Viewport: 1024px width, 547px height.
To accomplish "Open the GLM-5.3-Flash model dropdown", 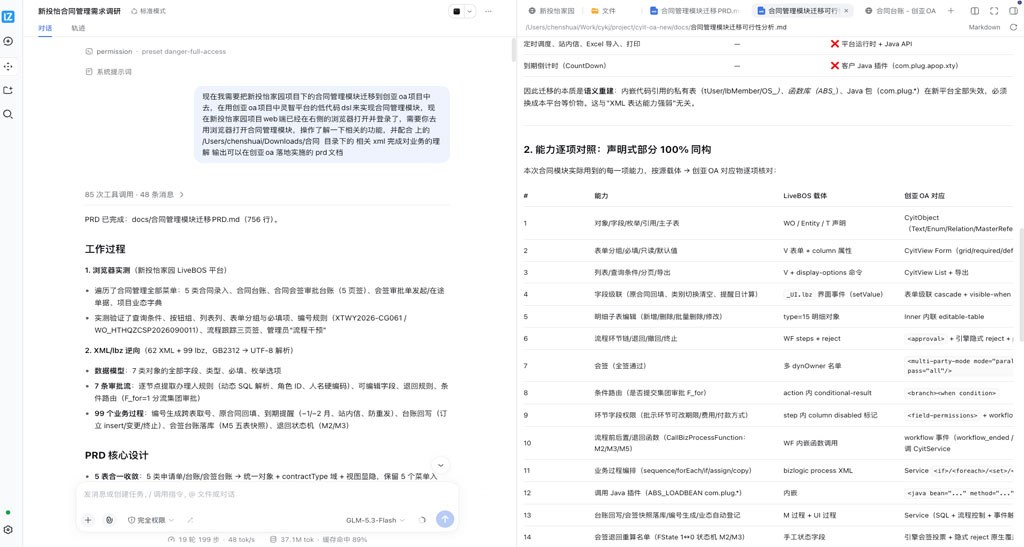I will [x=375, y=520].
